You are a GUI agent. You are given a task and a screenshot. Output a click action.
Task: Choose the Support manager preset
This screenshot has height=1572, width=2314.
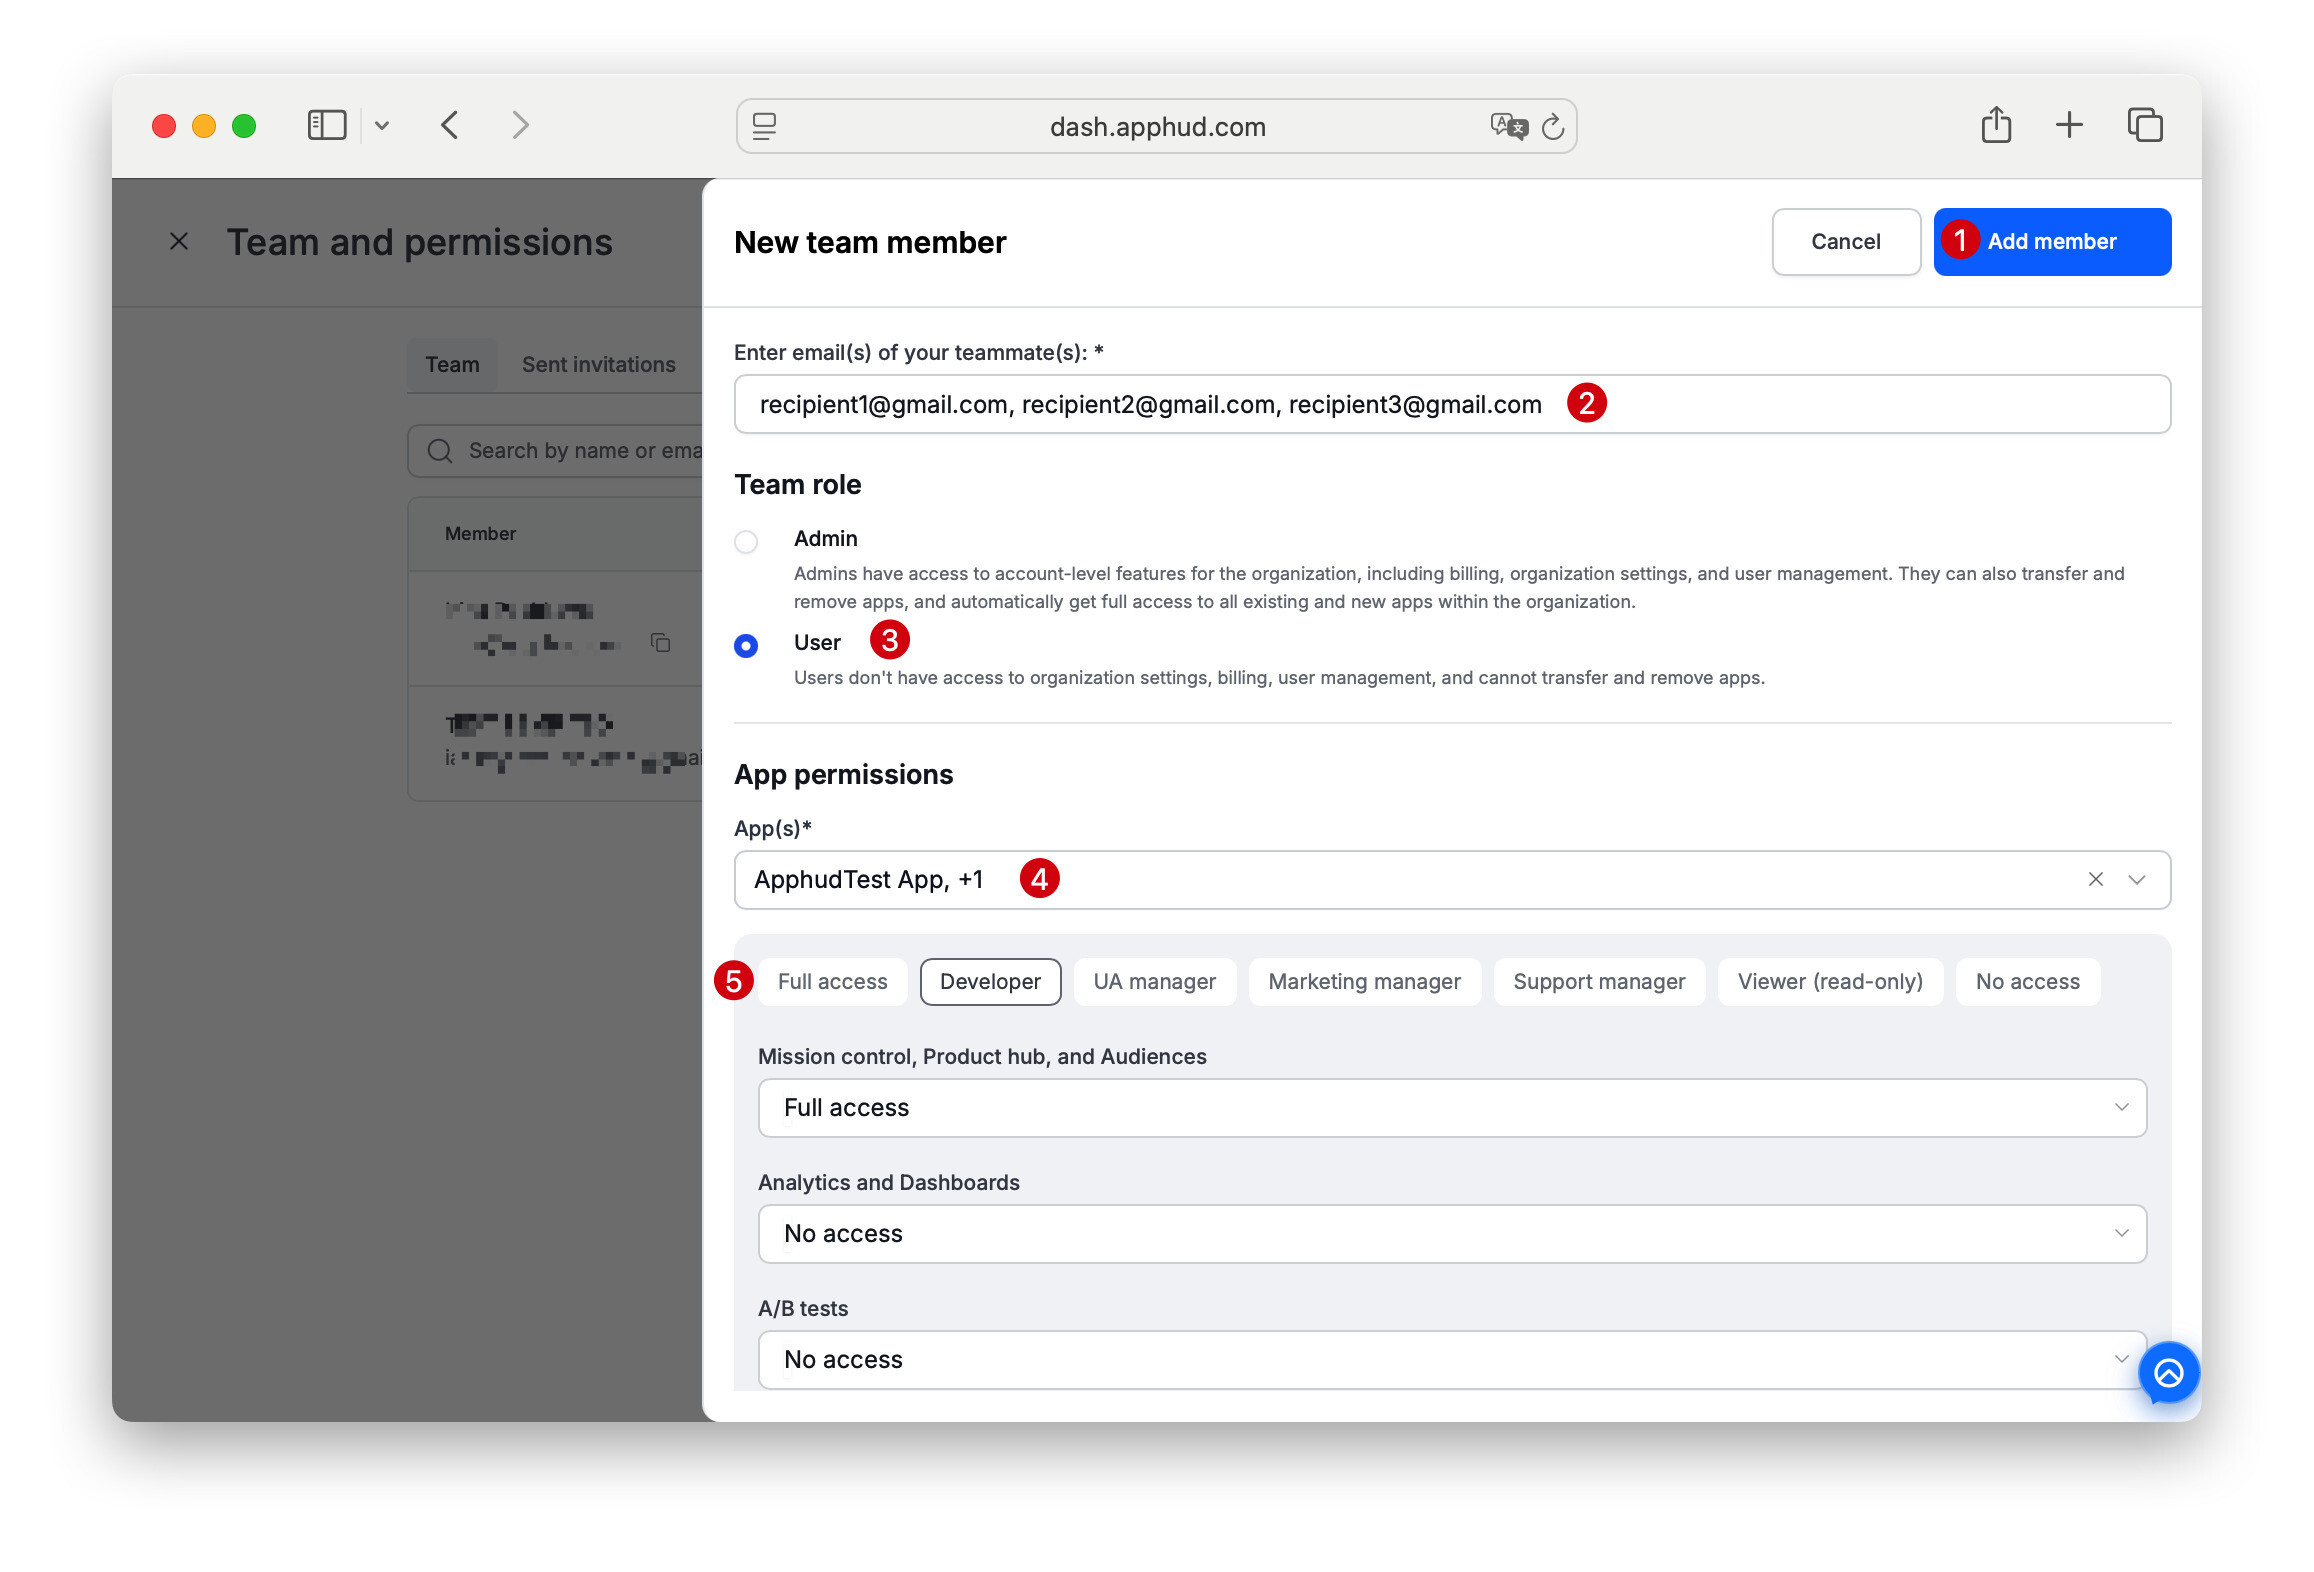(1599, 981)
